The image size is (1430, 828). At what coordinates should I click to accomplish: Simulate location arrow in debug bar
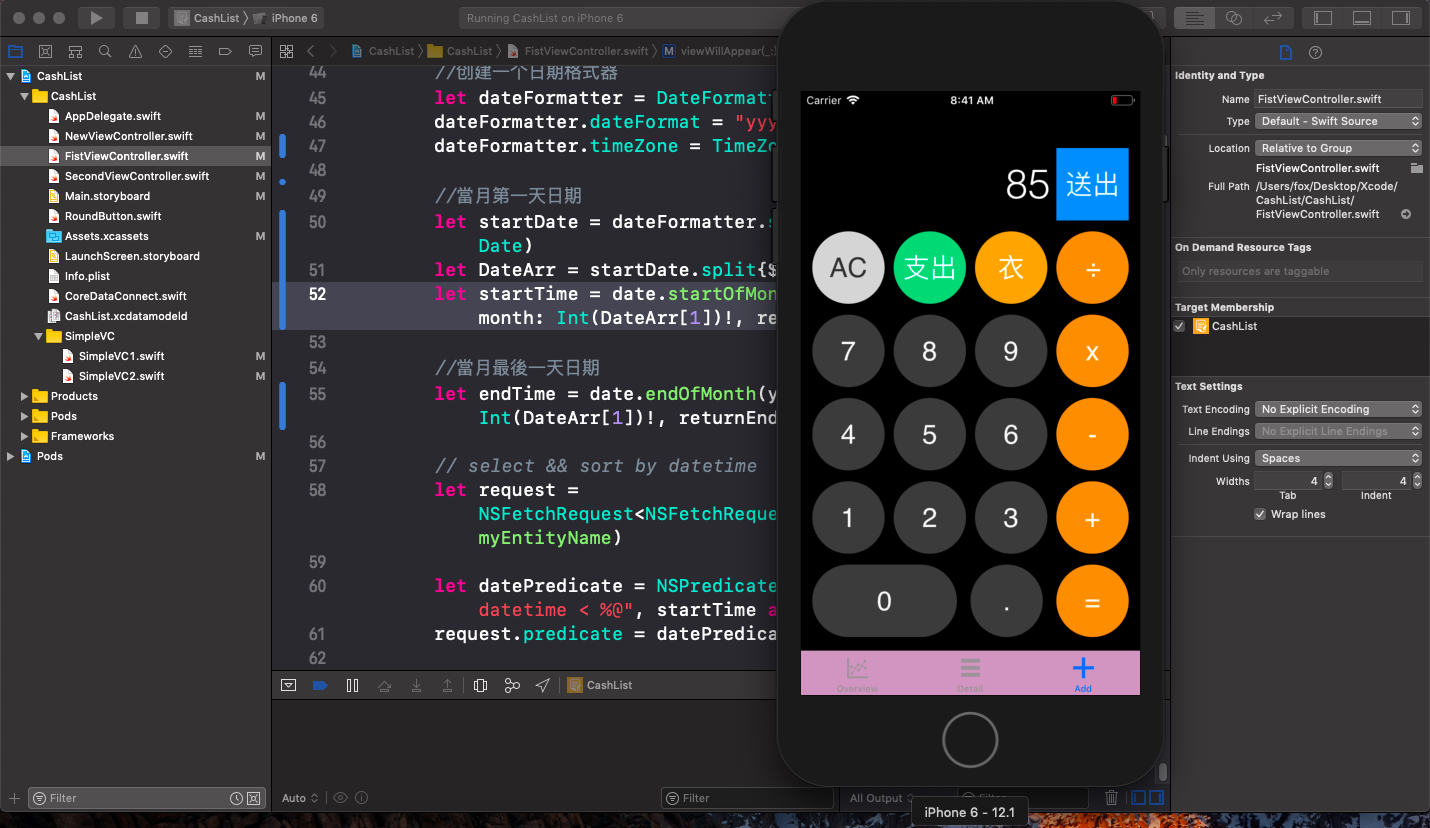click(x=543, y=685)
